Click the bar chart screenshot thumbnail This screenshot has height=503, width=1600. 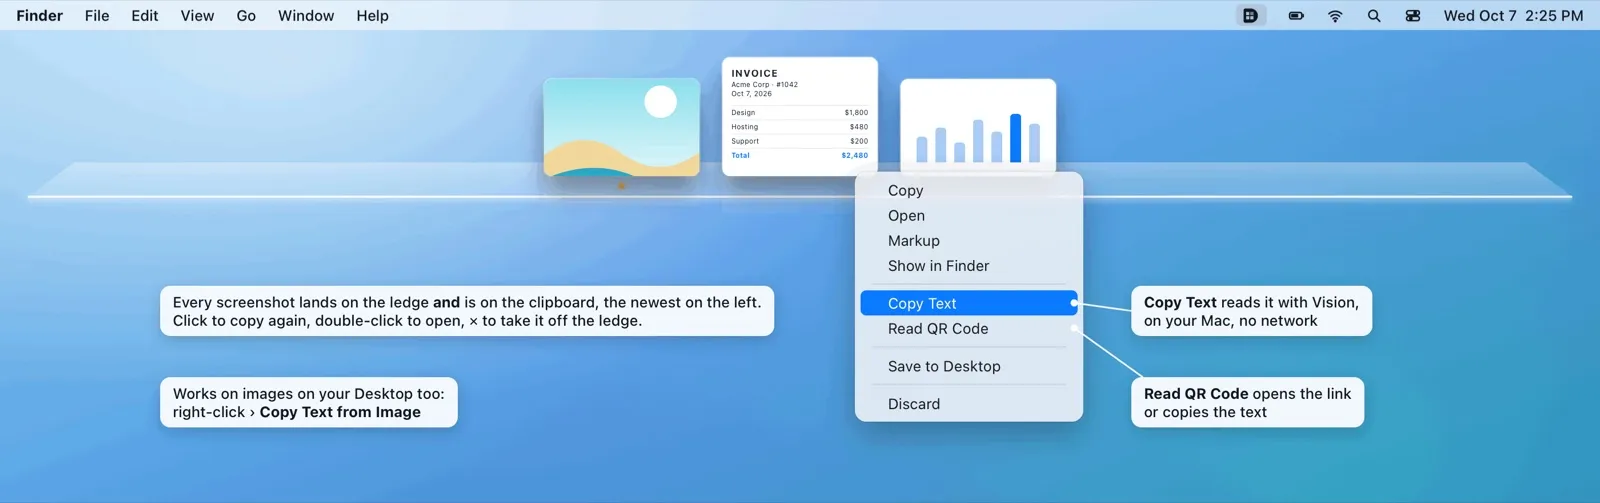click(978, 126)
